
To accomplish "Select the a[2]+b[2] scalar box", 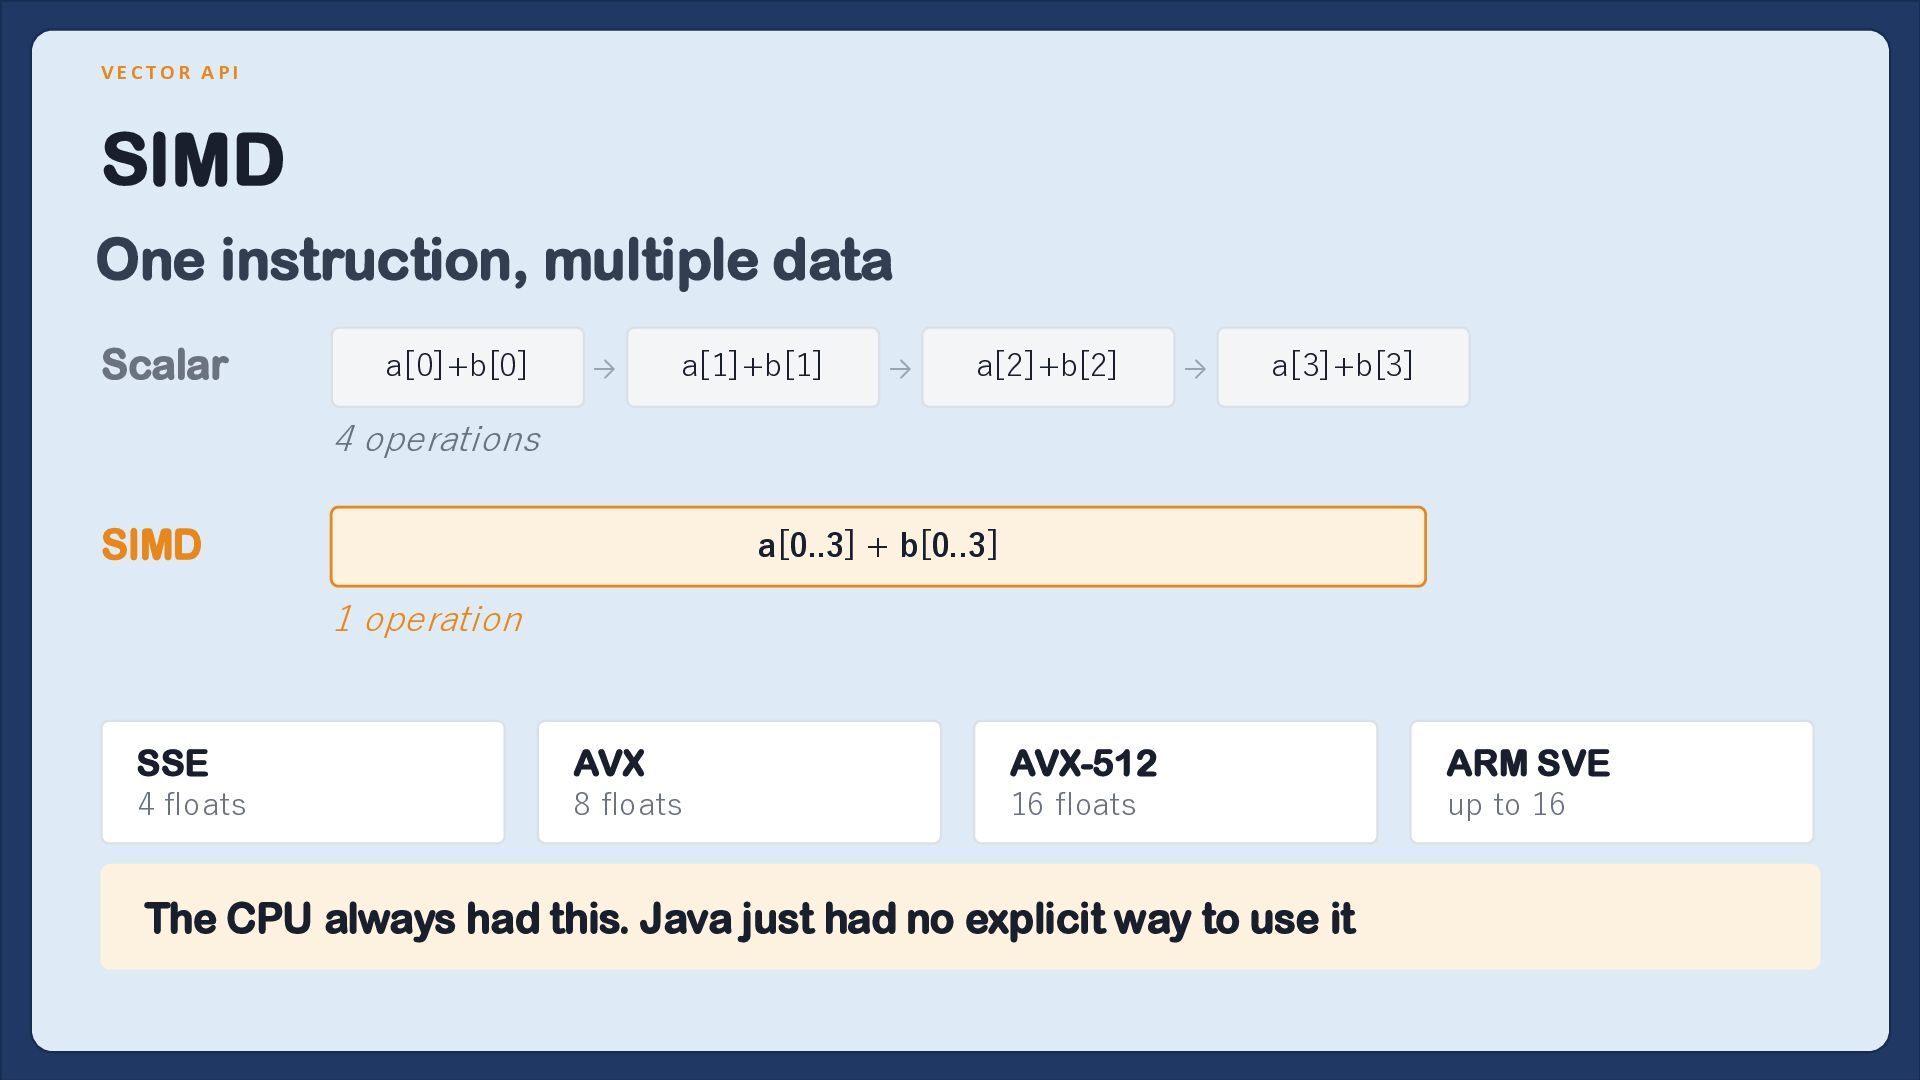I will pyautogui.click(x=1048, y=367).
